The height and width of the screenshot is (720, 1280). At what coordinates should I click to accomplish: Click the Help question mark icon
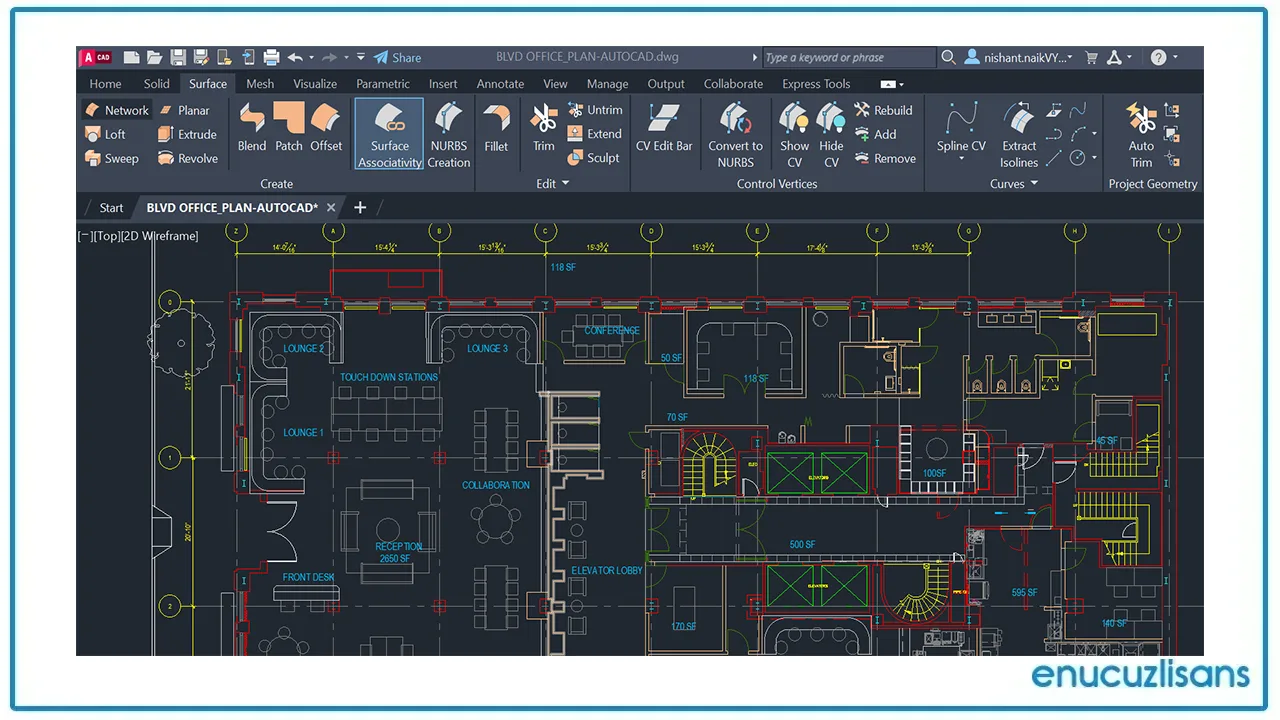pos(1158,58)
